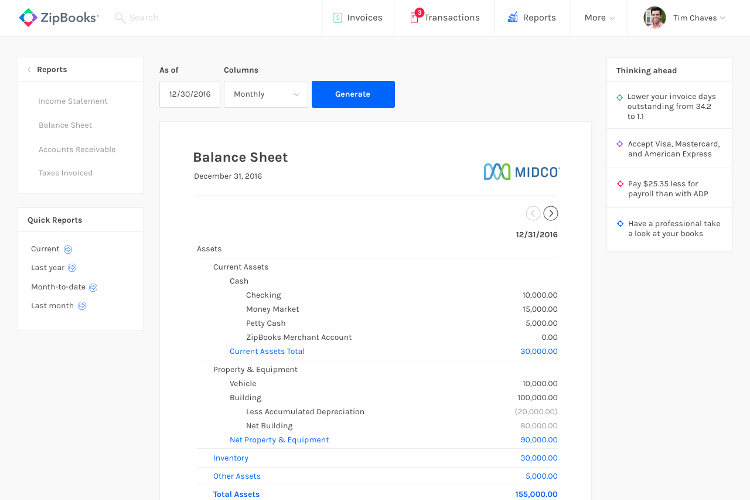The width and height of the screenshot is (750, 500).
Task: Click Tim Chaves profile avatar
Action: [654, 18]
